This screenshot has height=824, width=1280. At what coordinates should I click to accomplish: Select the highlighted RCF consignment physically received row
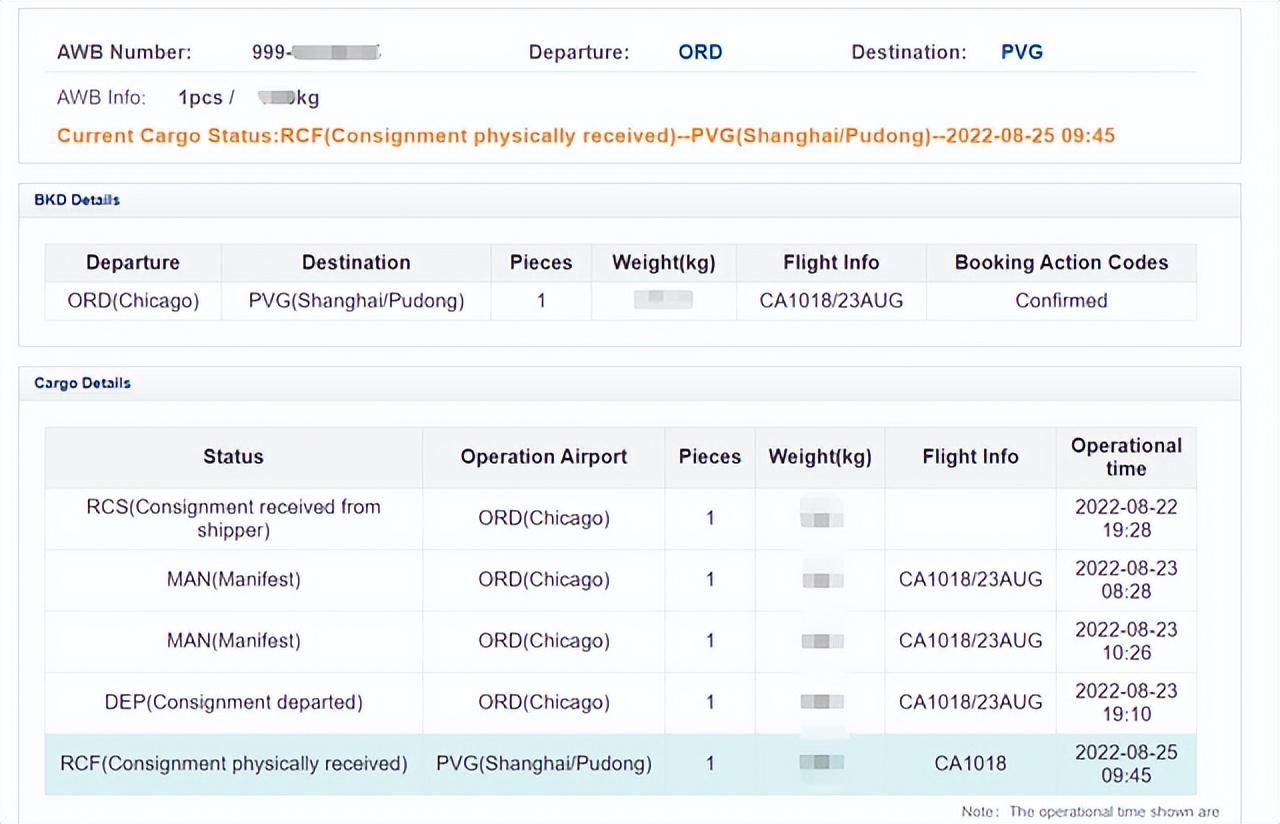(x=233, y=764)
